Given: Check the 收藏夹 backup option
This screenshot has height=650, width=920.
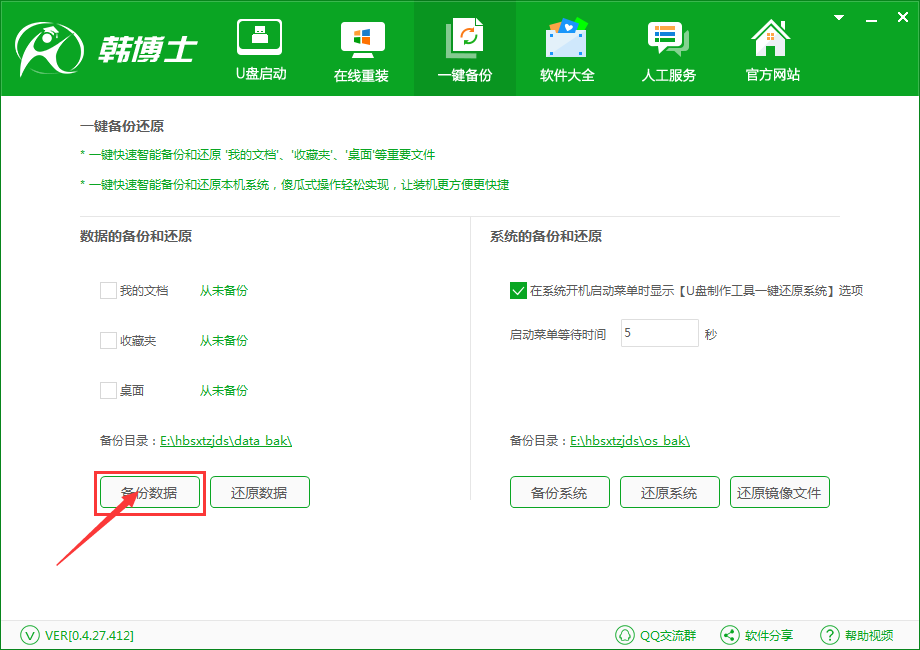Looking at the screenshot, I should point(108,340).
